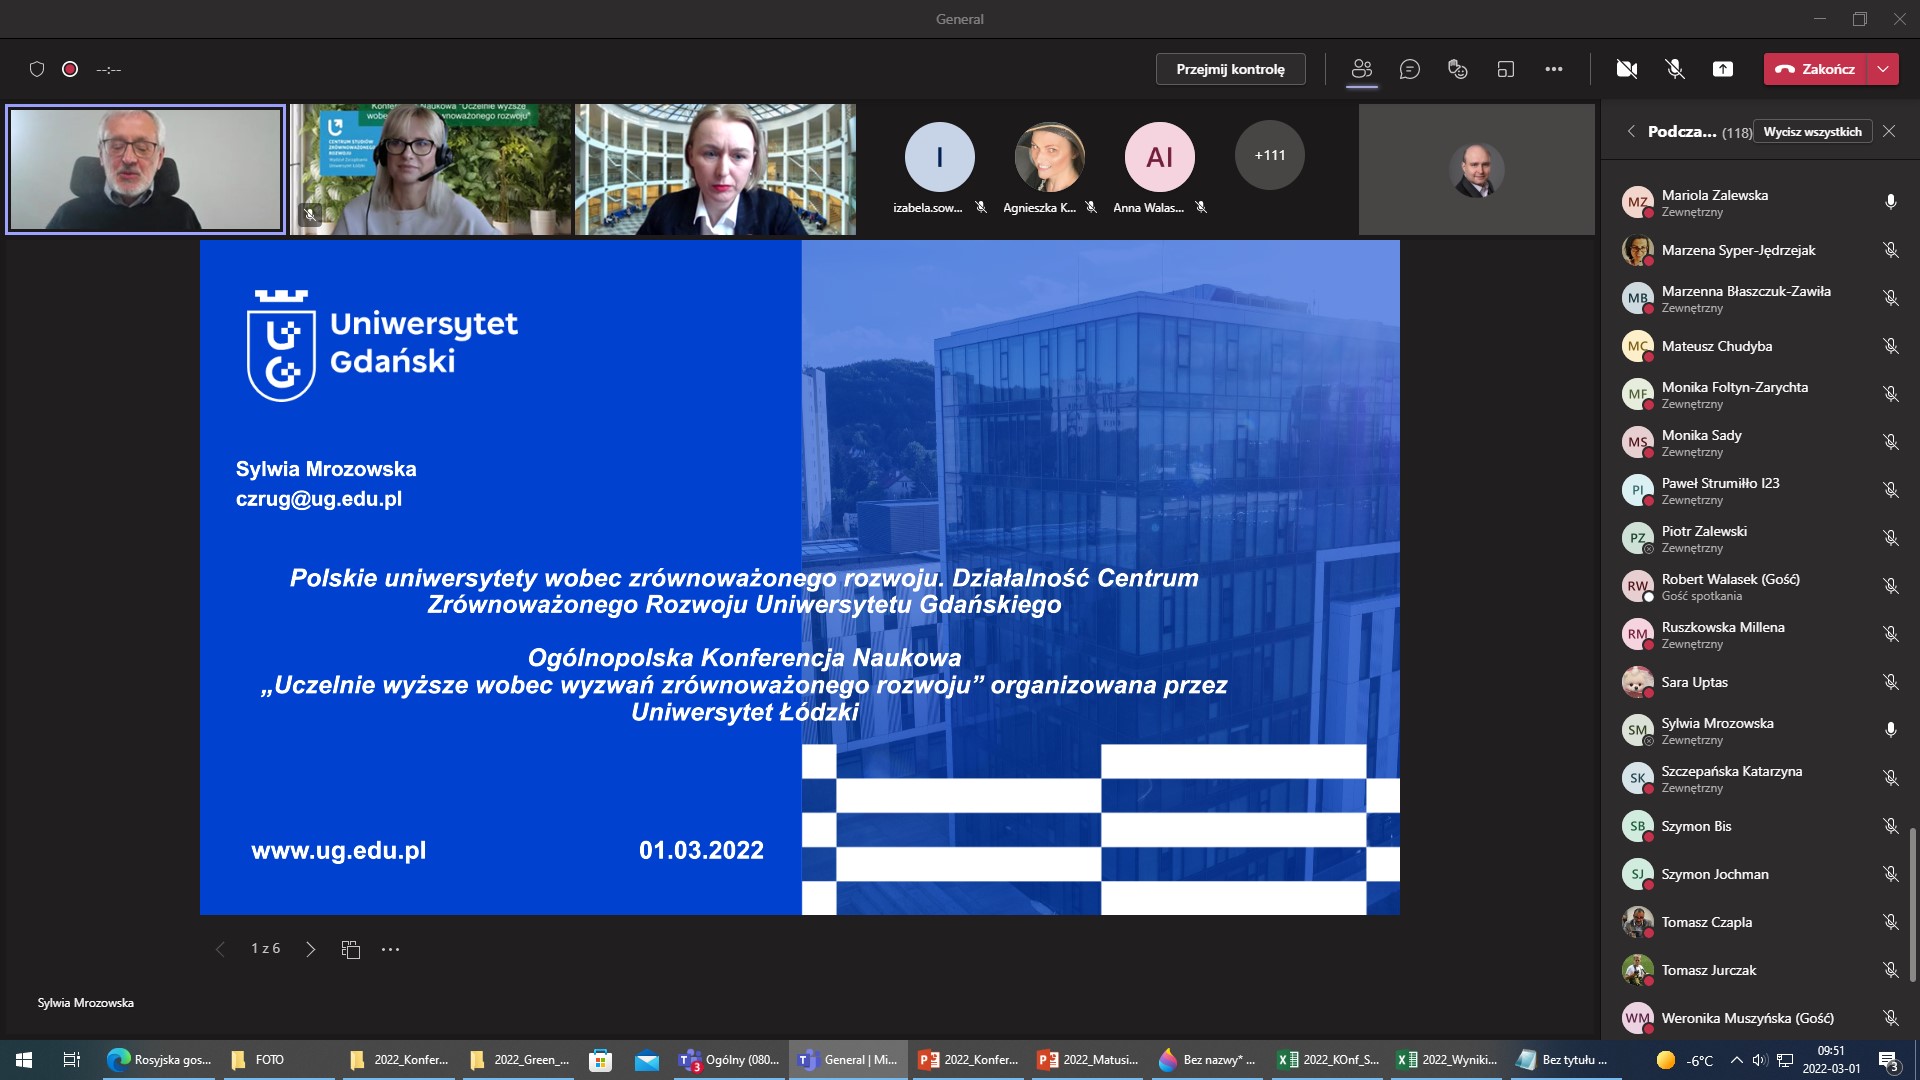Advance to next slide with right arrow
The height and width of the screenshot is (1080, 1920).
tap(310, 948)
